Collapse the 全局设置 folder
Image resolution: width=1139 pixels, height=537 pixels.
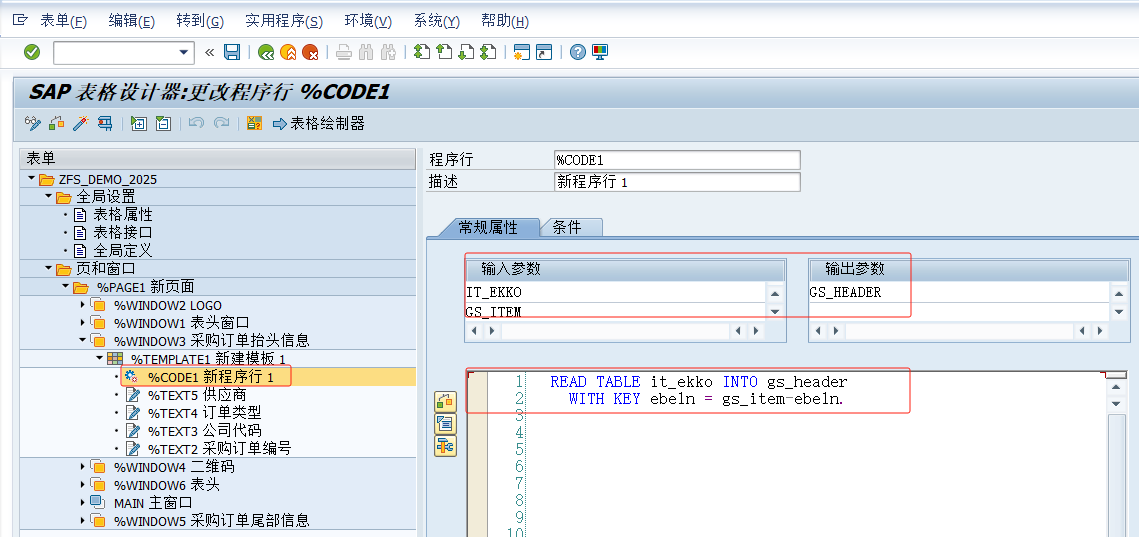point(49,197)
